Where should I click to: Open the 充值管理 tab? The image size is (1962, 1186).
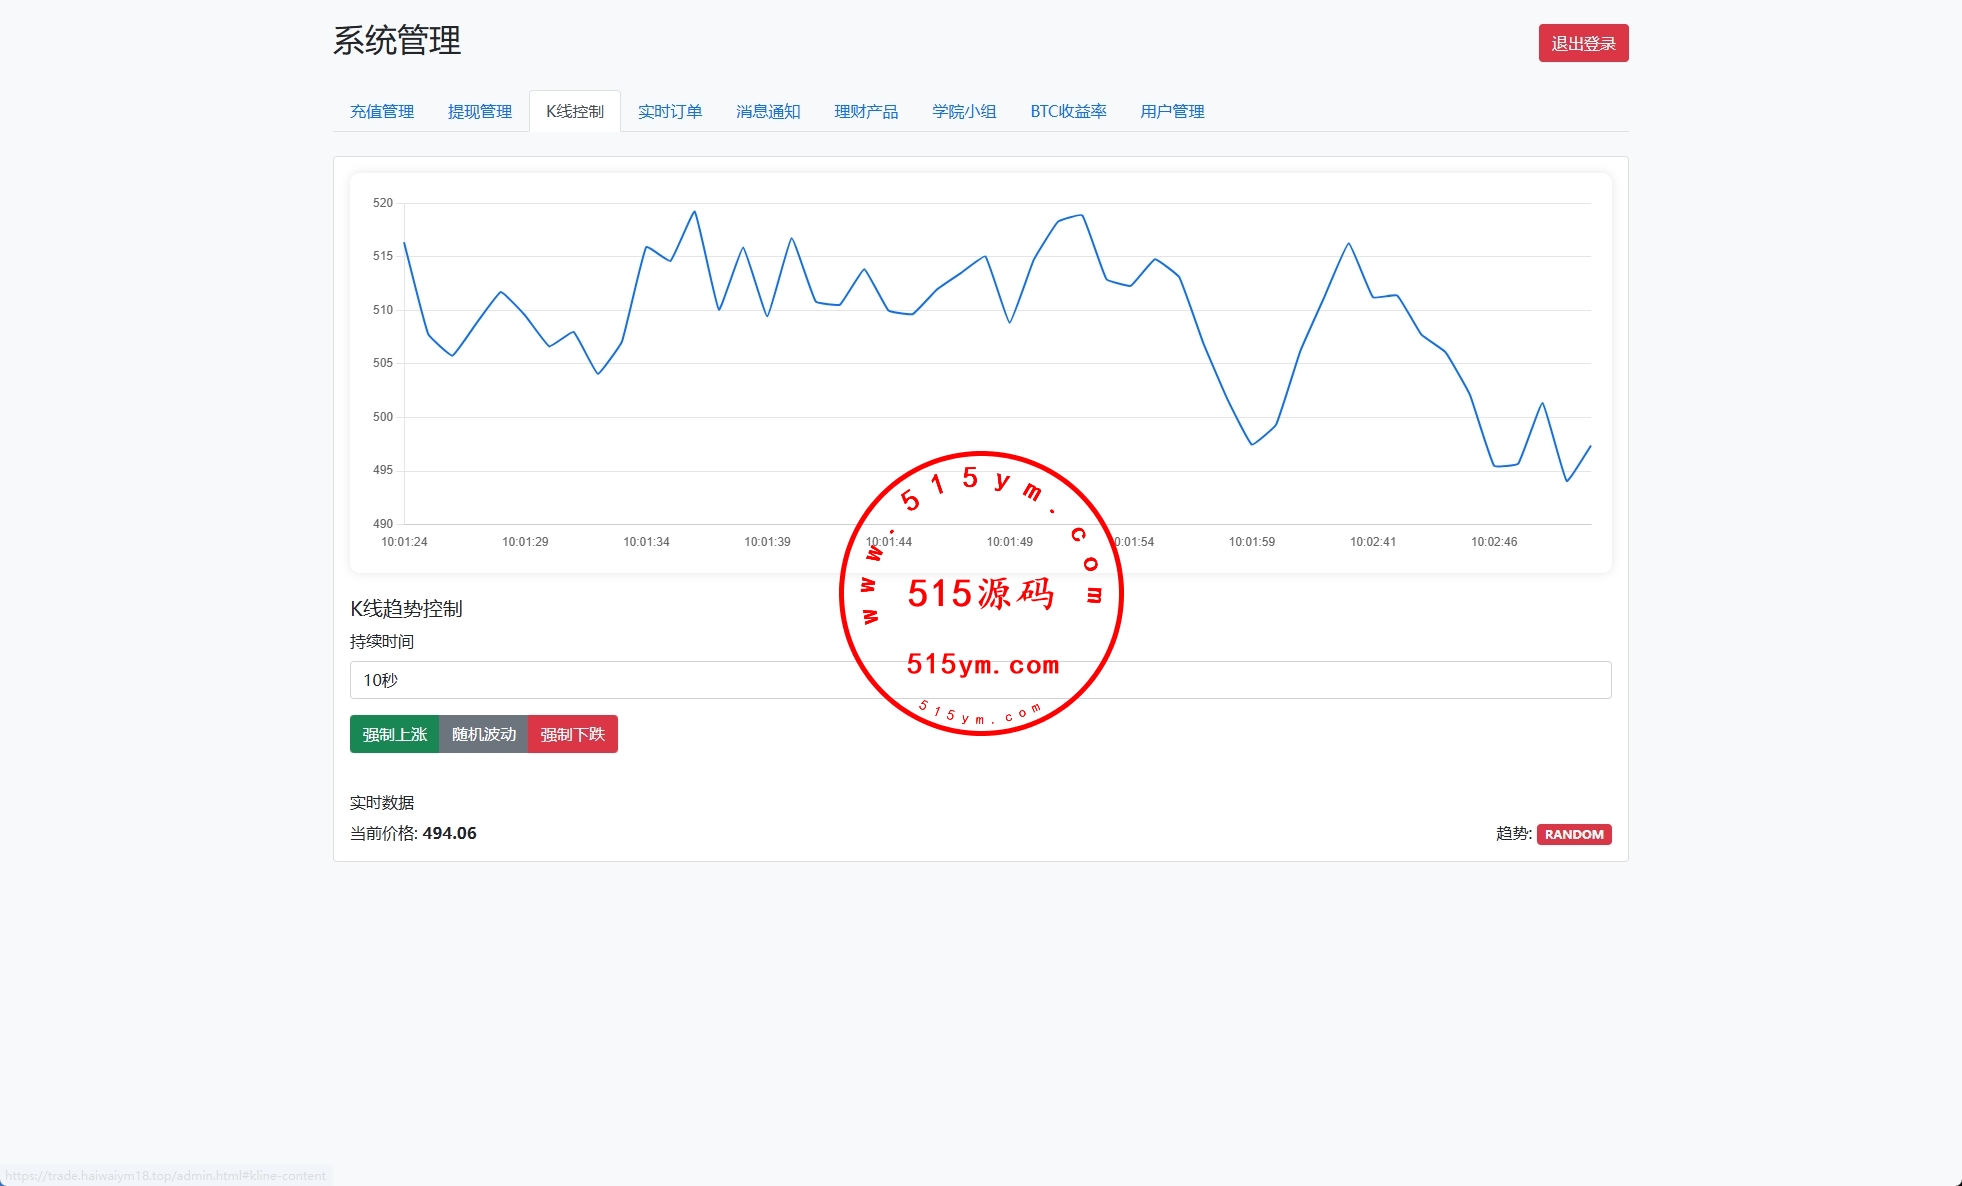(381, 111)
